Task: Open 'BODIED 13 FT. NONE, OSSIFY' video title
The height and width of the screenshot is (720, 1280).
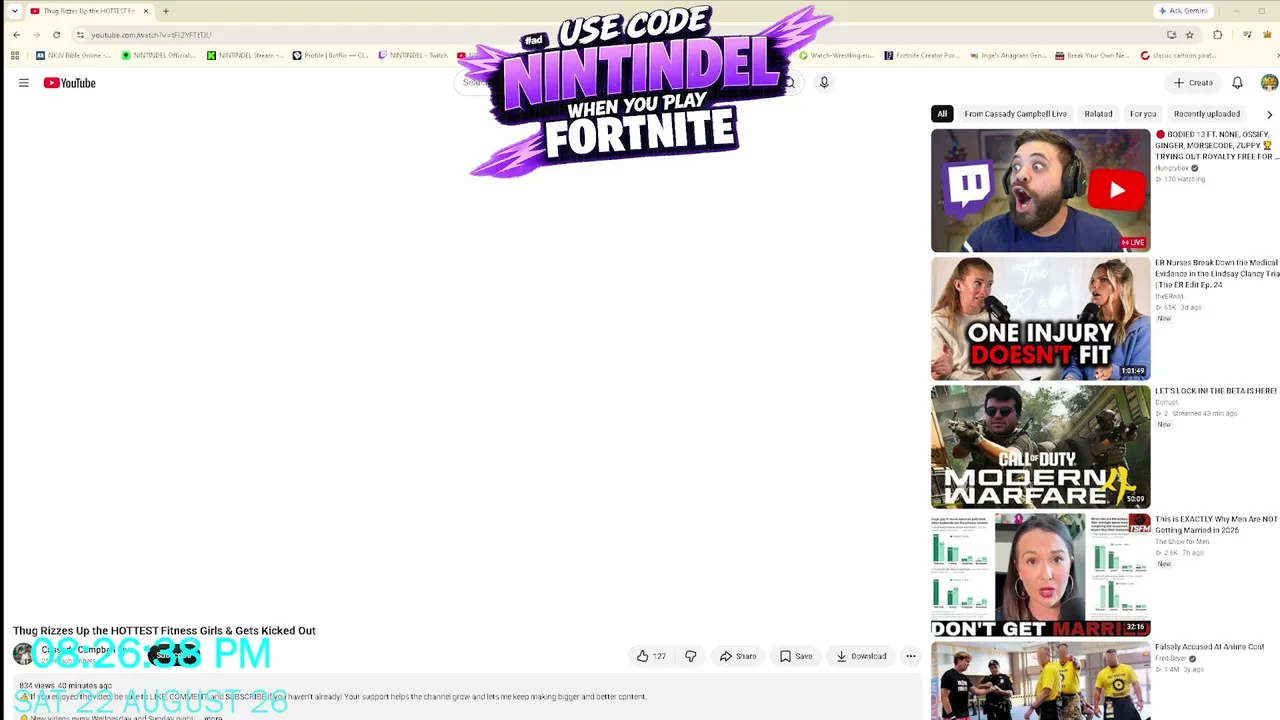Action: (1216, 146)
